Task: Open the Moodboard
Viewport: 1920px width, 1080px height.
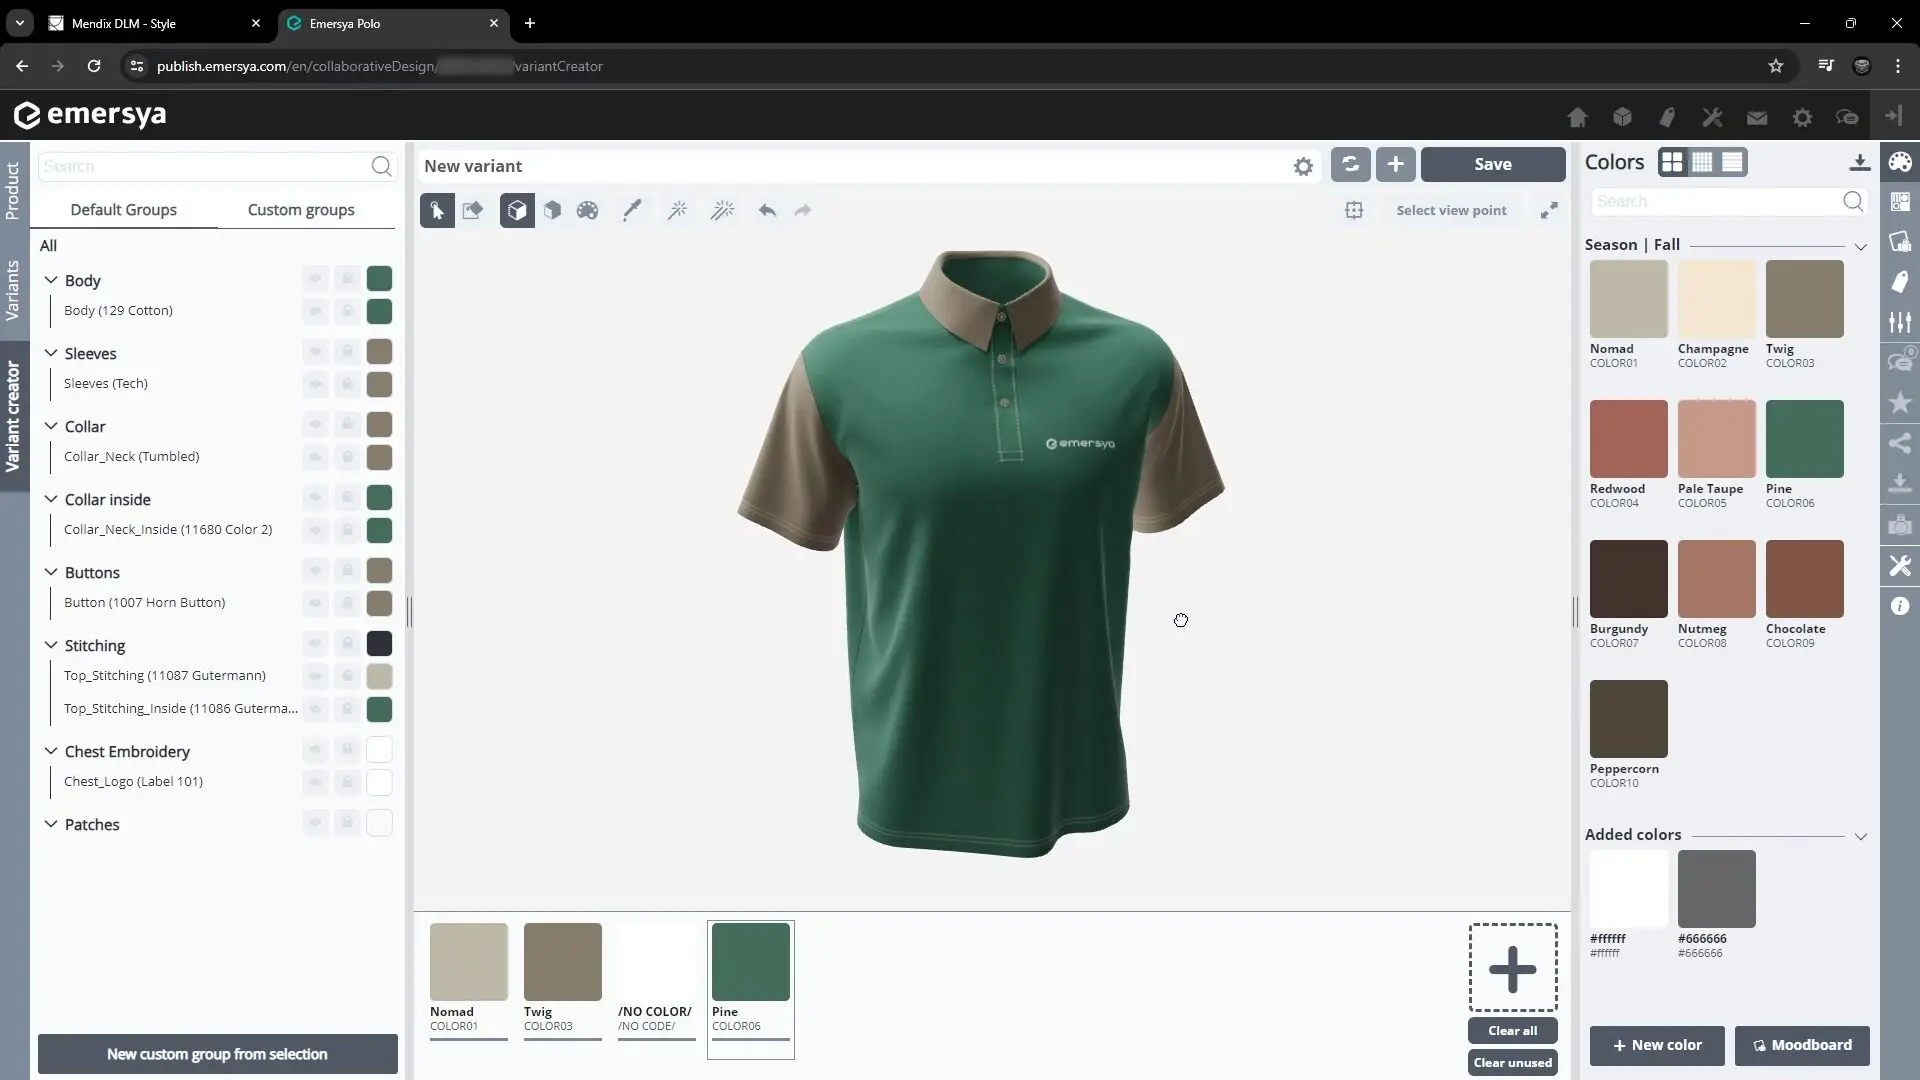Action: (1802, 1045)
